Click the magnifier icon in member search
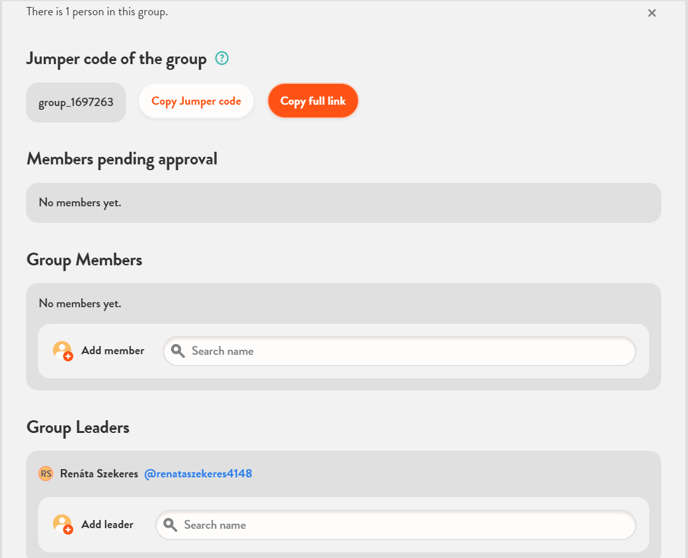This screenshot has height=558, width=688. [178, 351]
